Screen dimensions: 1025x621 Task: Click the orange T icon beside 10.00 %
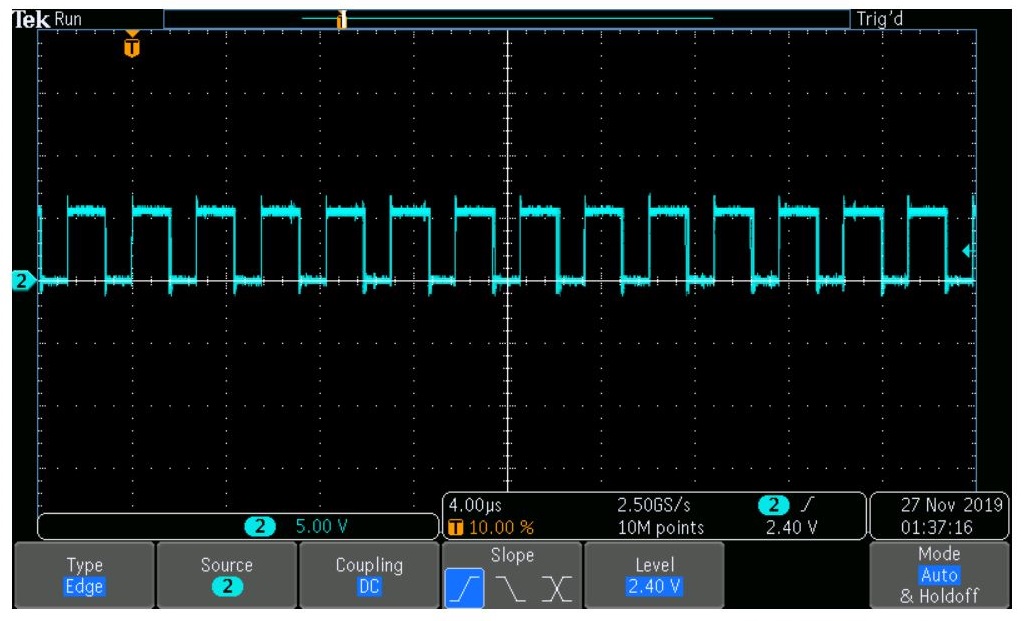(x=456, y=527)
